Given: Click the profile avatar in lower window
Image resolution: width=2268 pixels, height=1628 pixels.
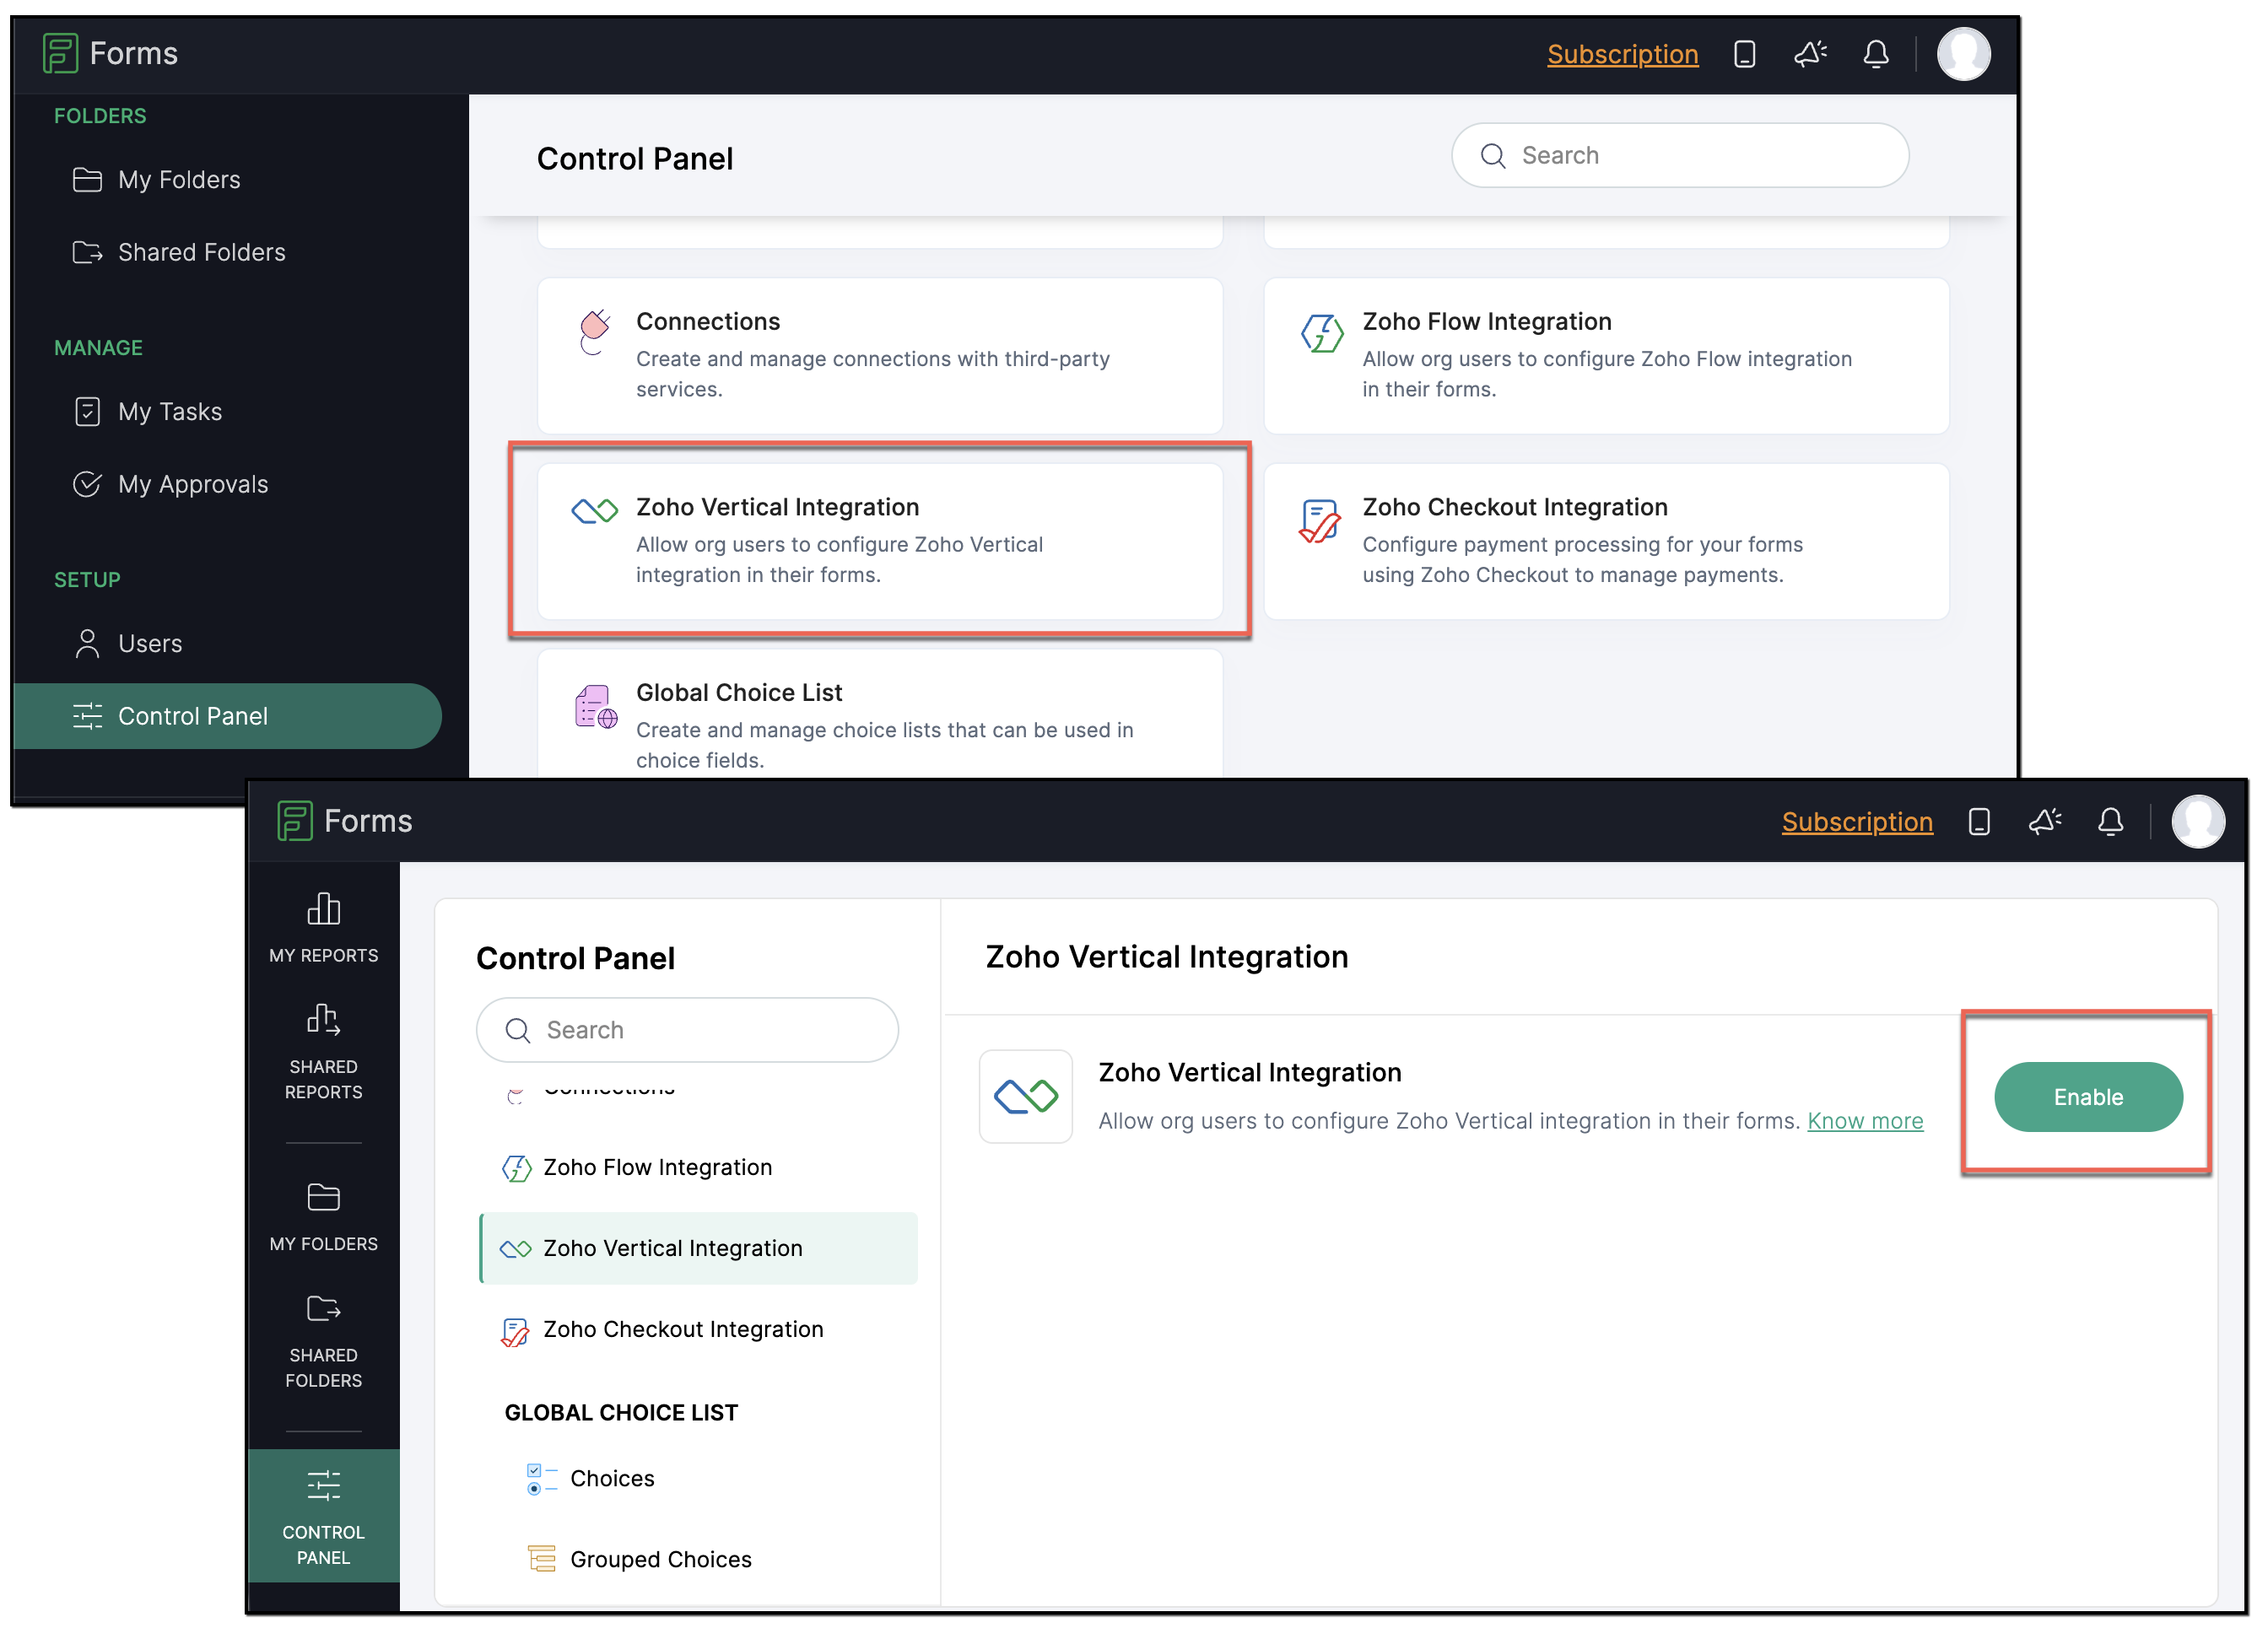Looking at the screenshot, I should 2197,821.
